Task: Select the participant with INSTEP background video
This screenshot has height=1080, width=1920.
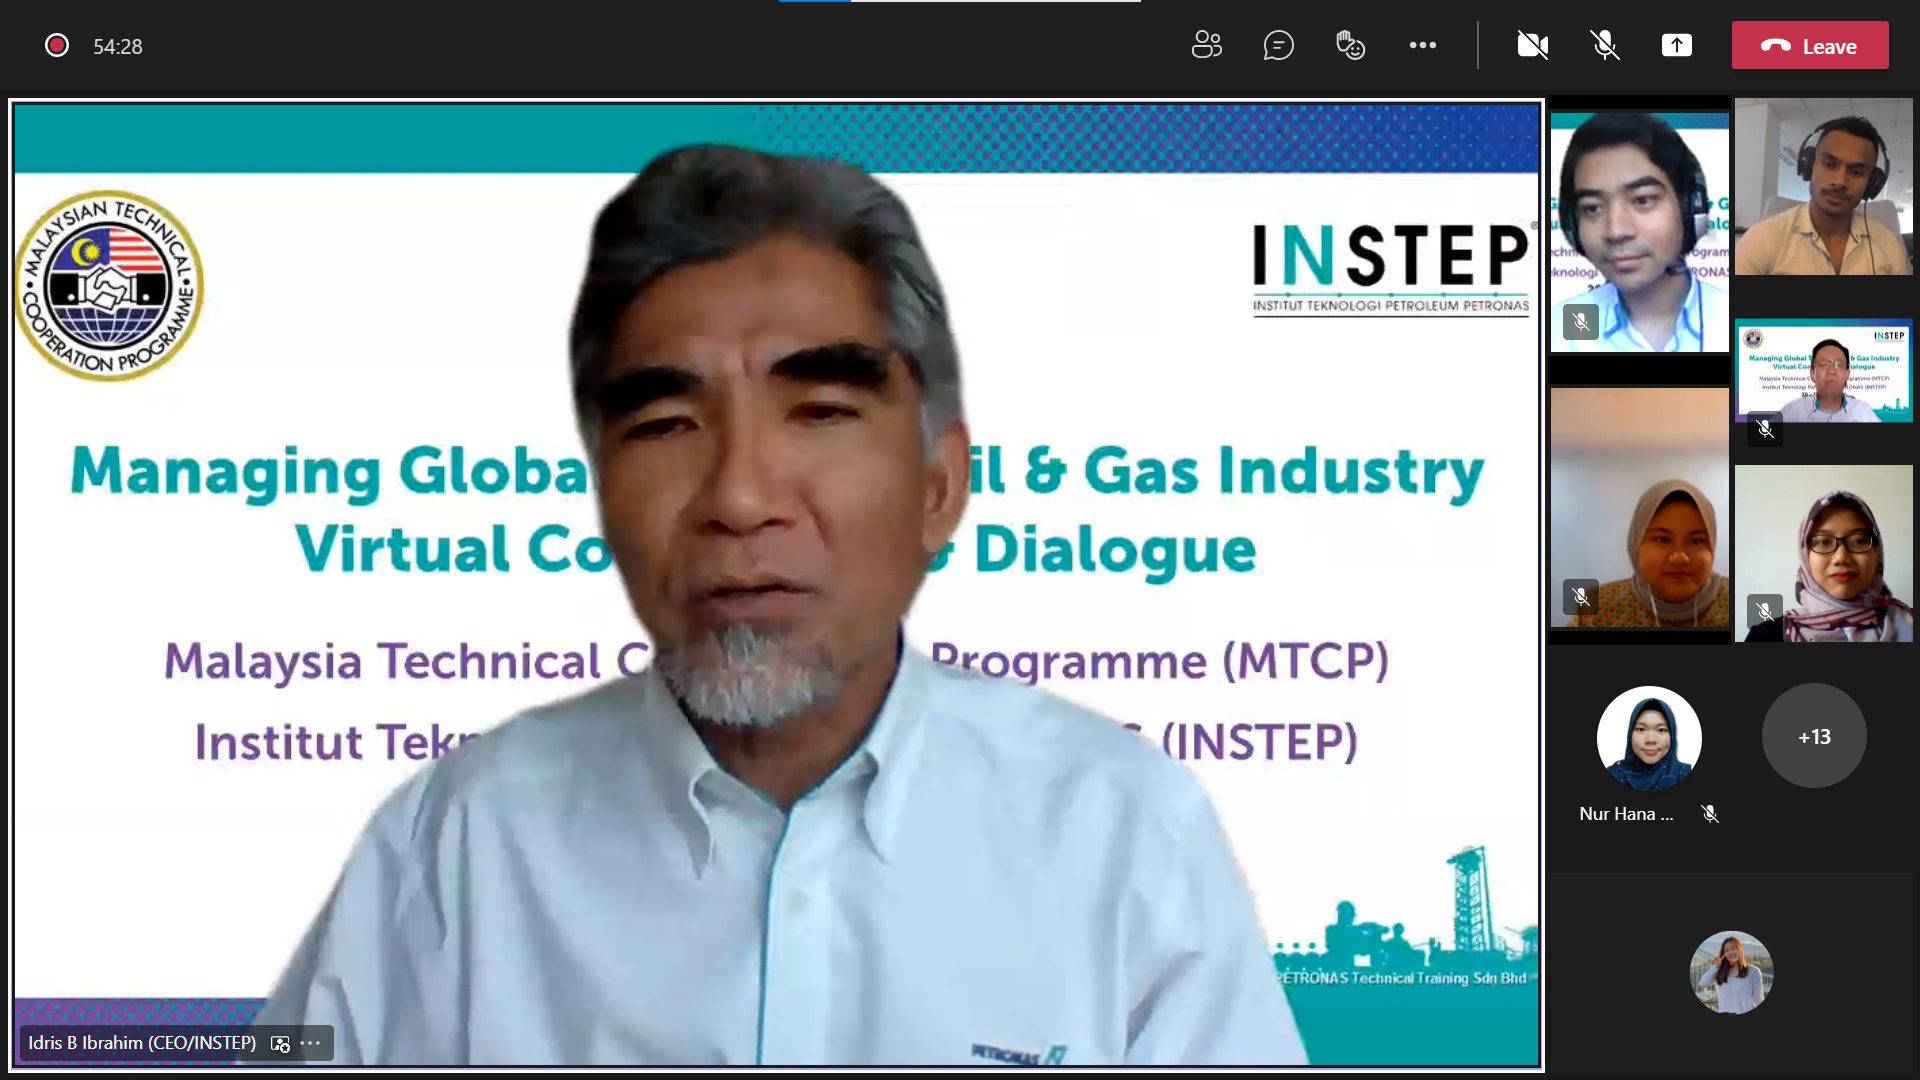Action: click(1824, 371)
